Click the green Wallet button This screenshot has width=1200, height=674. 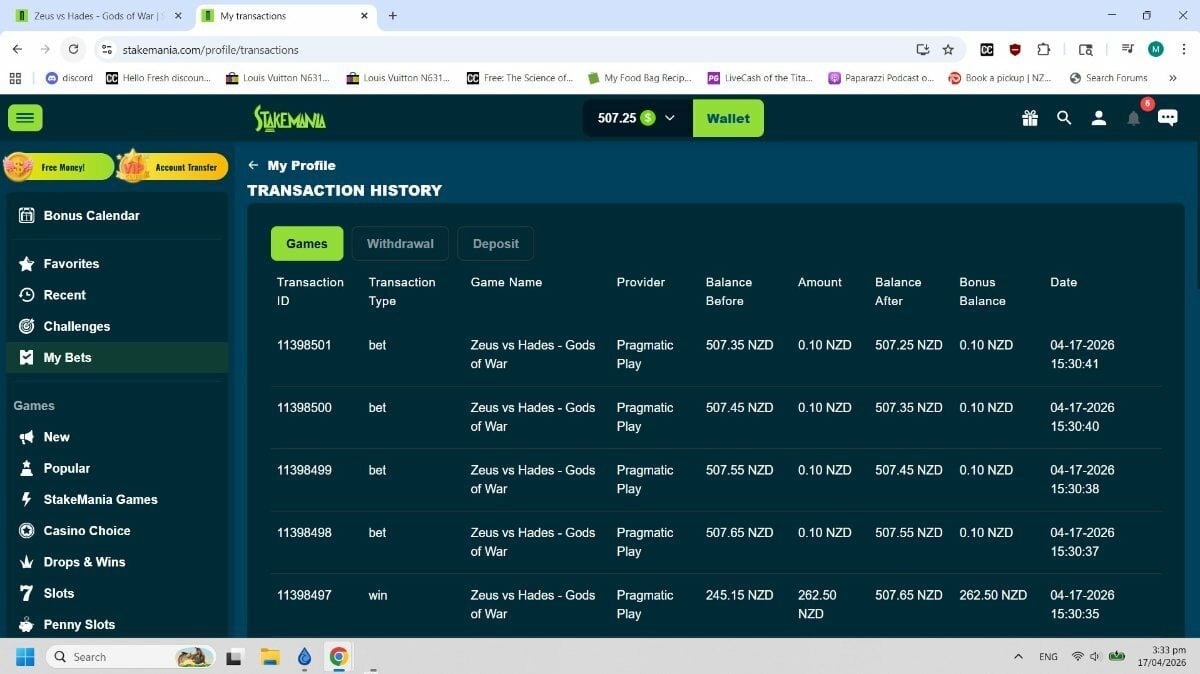(x=727, y=118)
